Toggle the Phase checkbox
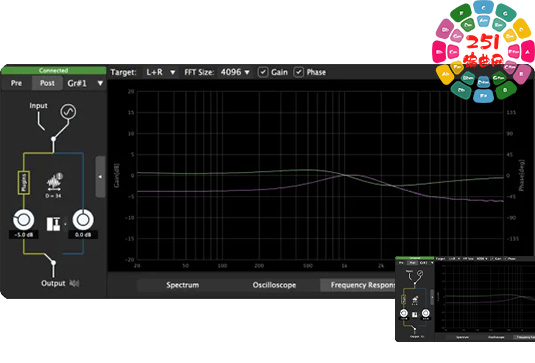Image resolution: width=535 pixels, height=363 pixels. 299,72
